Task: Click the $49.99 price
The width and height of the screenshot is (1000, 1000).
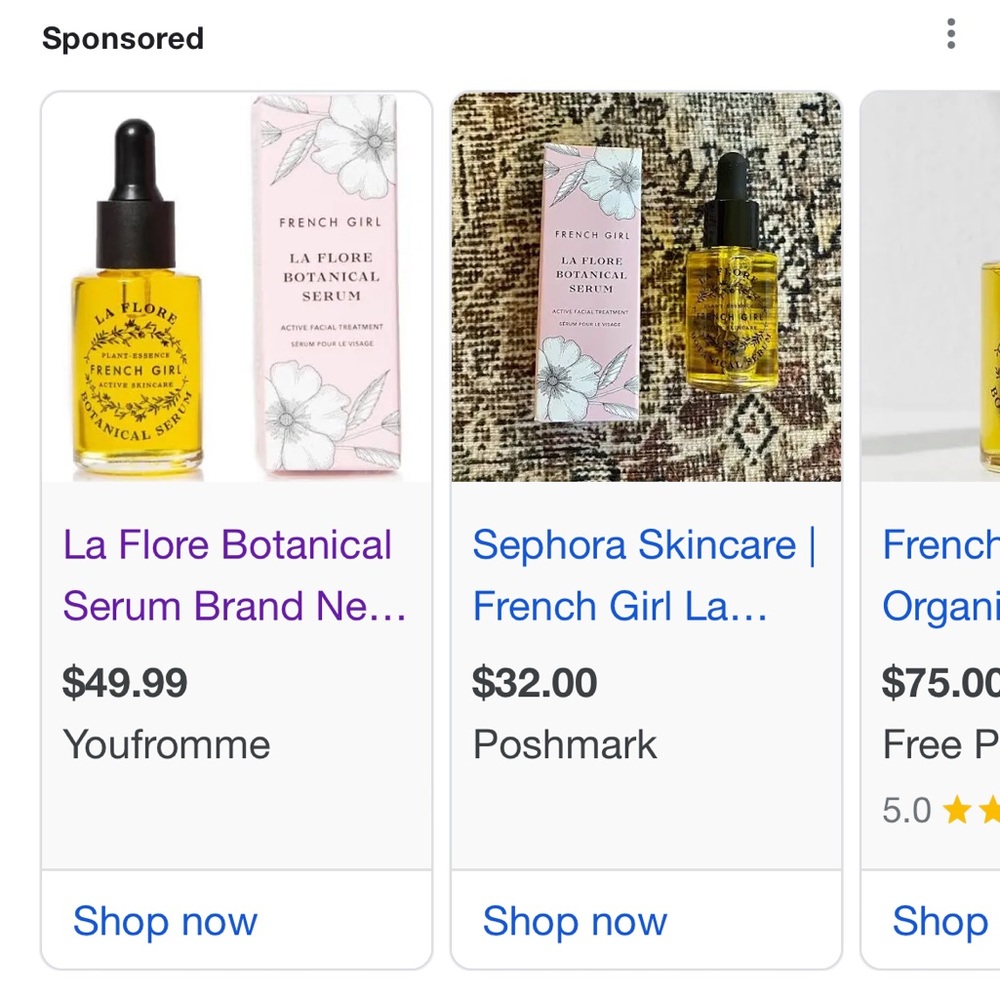Action: click(x=125, y=683)
